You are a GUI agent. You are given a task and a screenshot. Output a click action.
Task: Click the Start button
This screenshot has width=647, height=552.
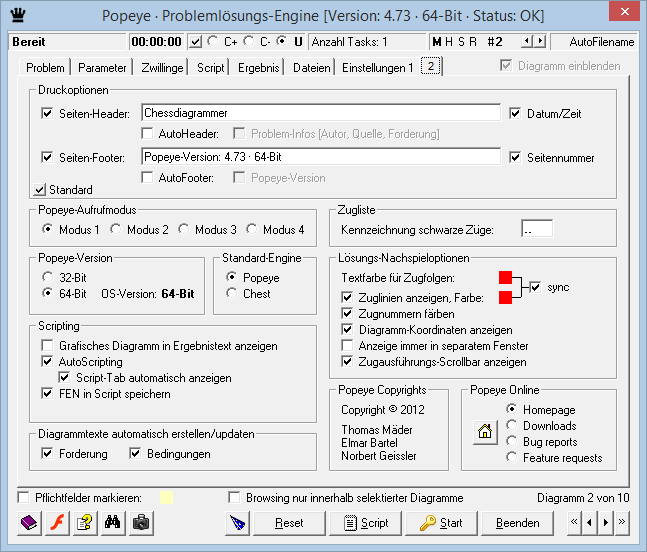[x=441, y=523]
